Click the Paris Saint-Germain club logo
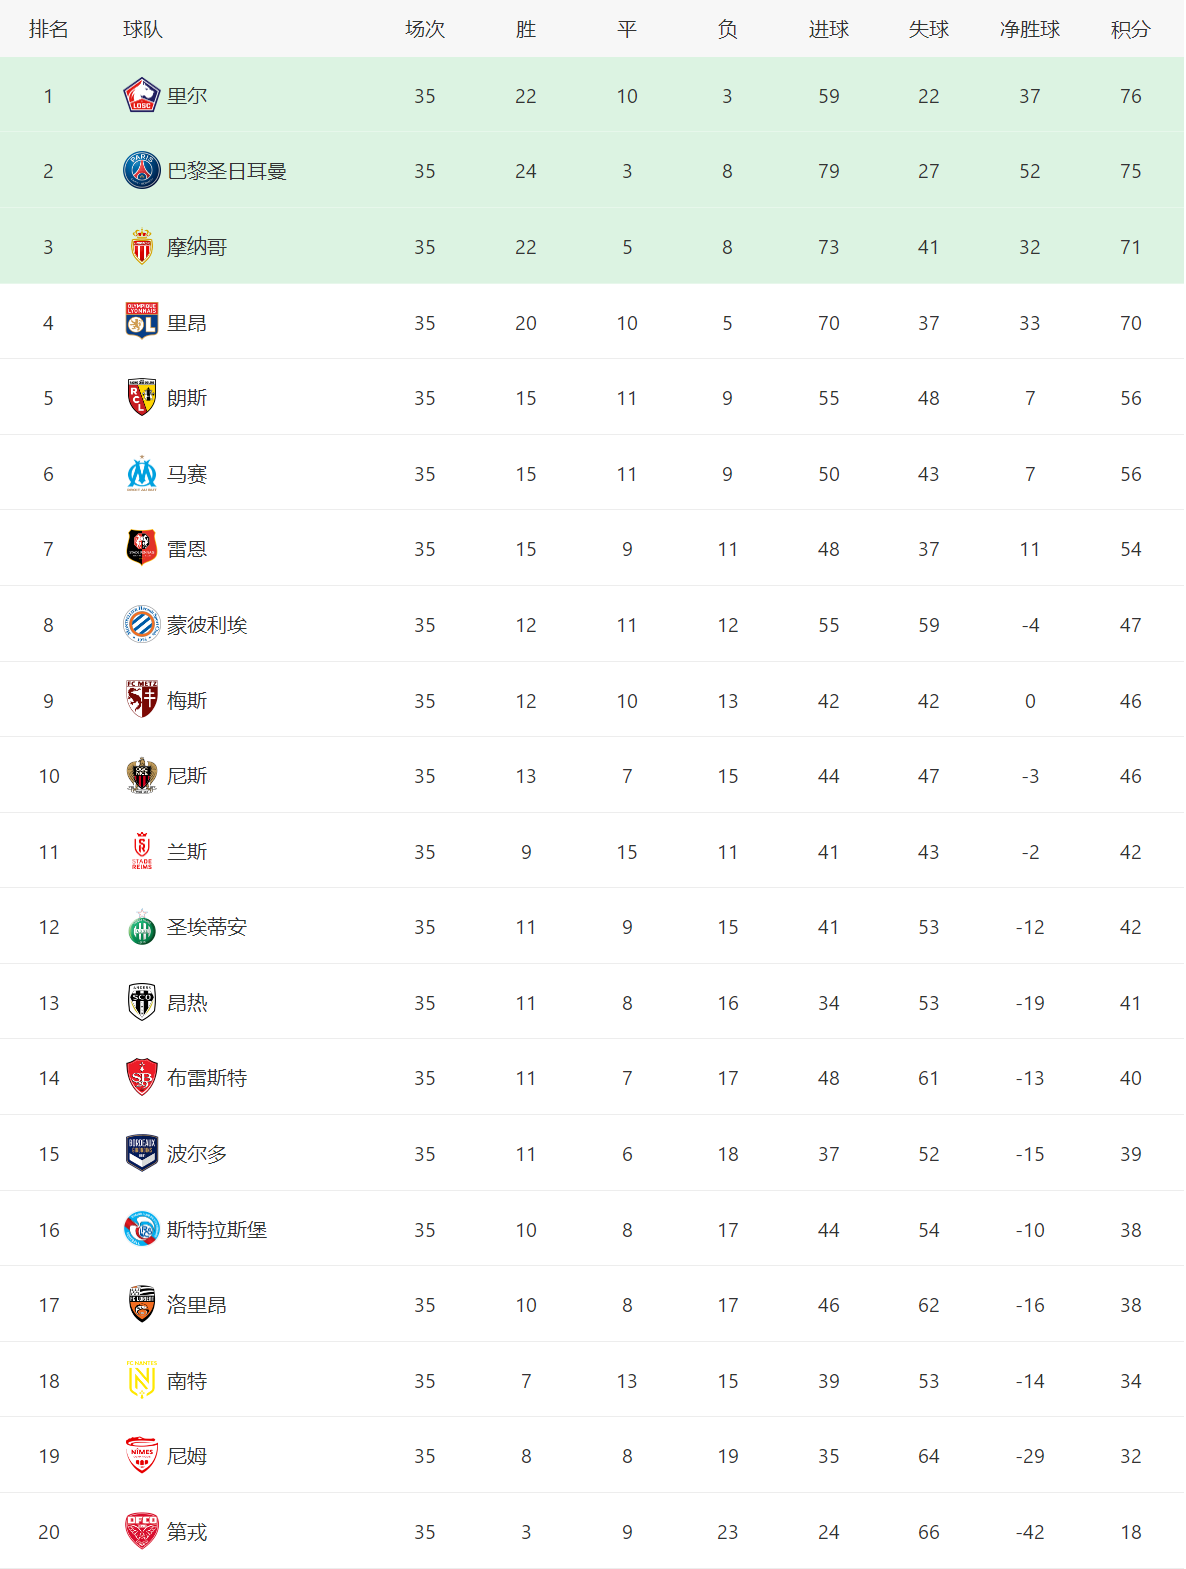This screenshot has height=1569, width=1186. (x=141, y=171)
